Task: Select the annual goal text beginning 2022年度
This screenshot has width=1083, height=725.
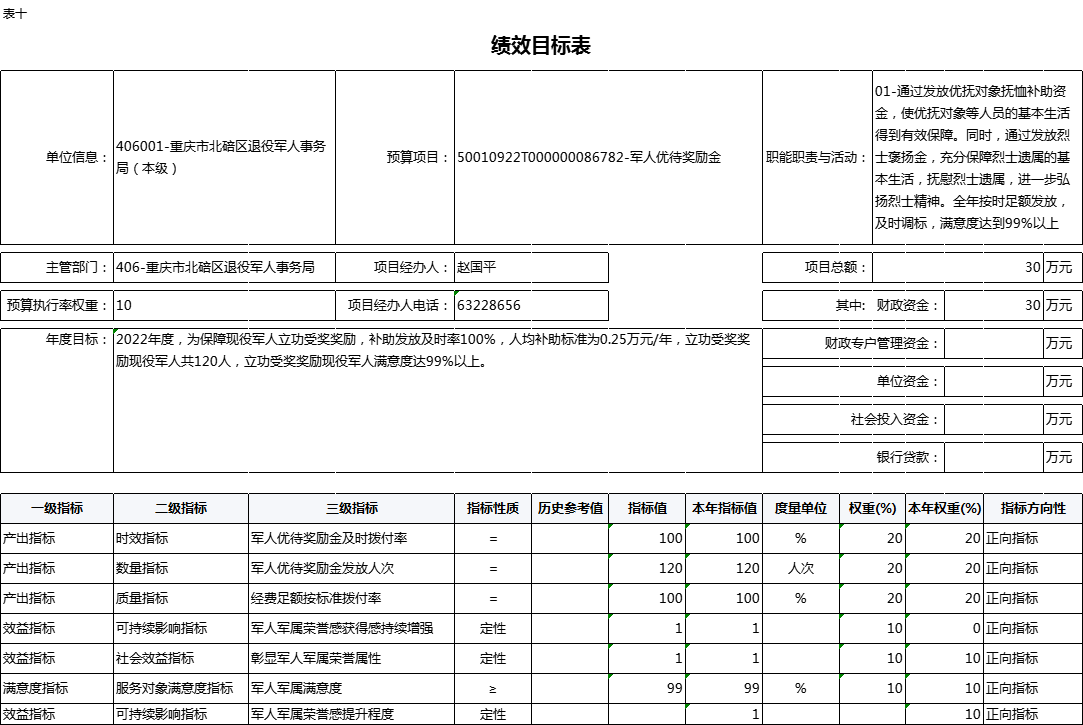Action: pos(438,400)
